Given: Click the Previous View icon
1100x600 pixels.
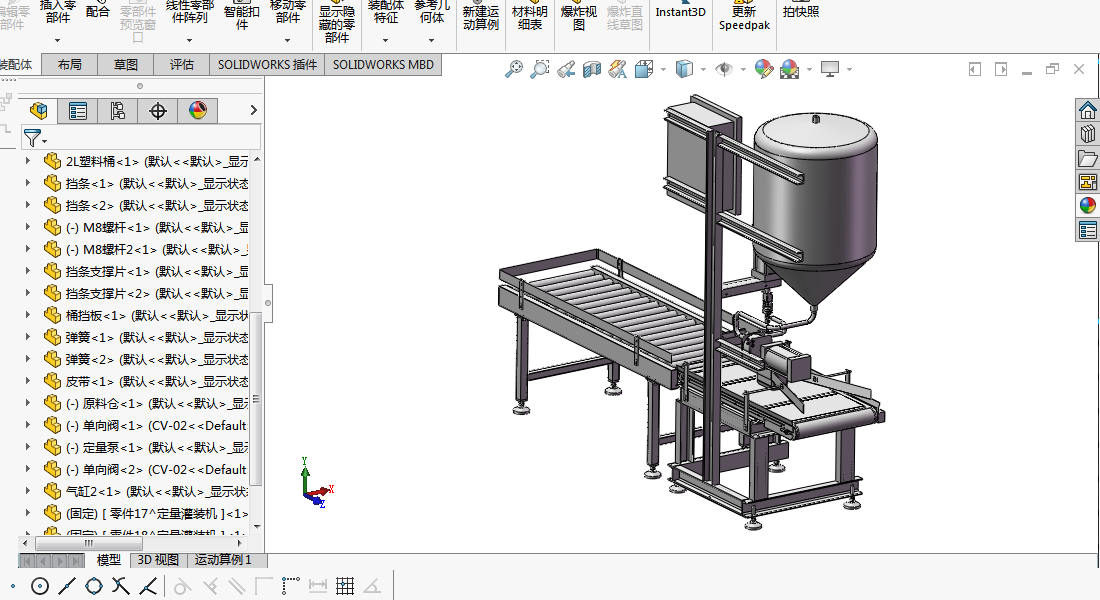Looking at the screenshot, I should pyautogui.click(x=566, y=69).
